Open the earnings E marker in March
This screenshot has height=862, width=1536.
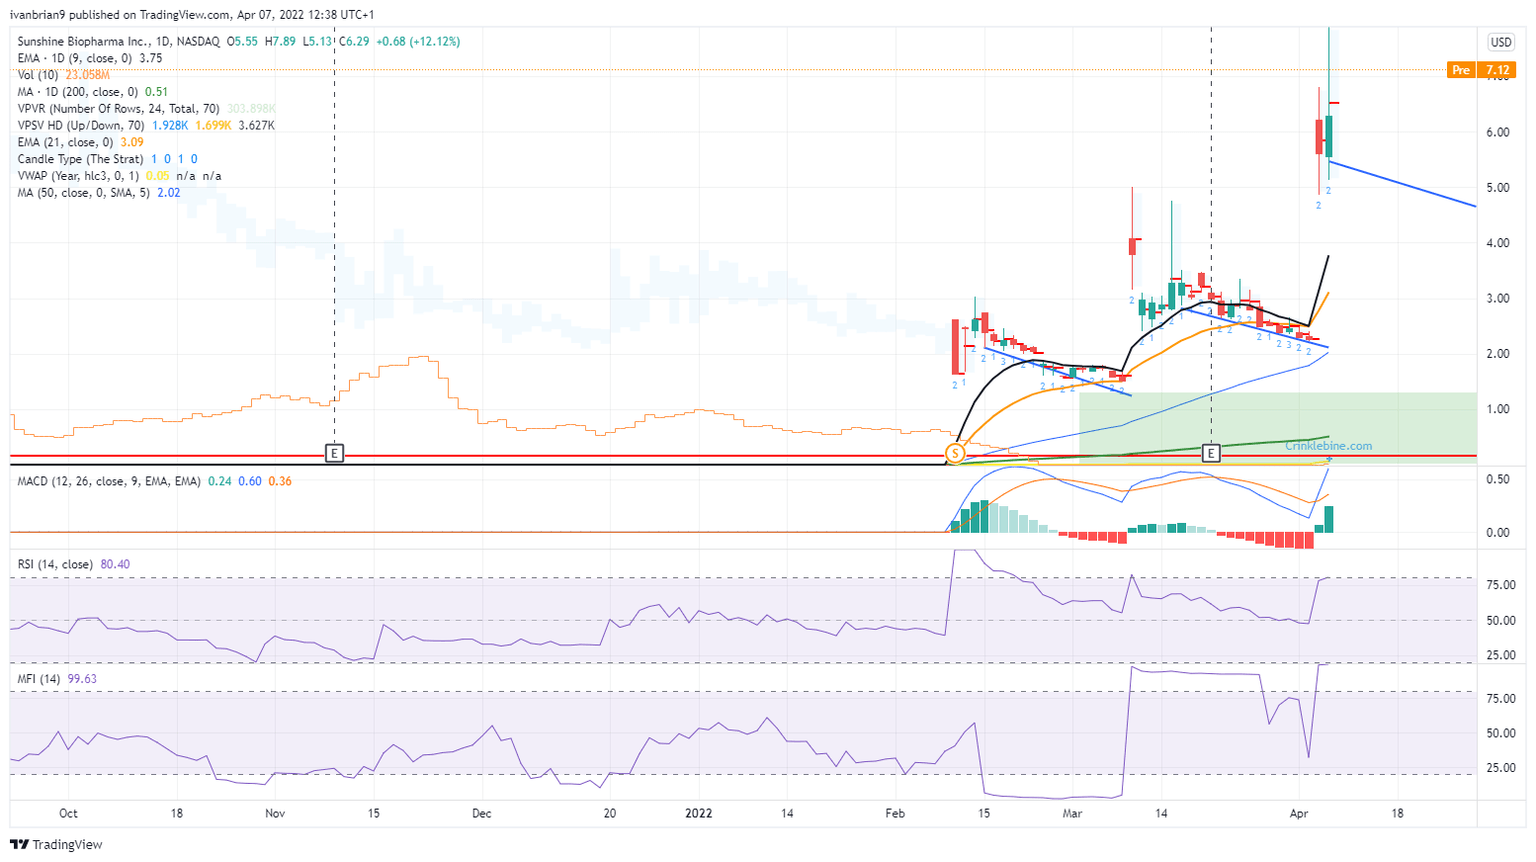1211,454
